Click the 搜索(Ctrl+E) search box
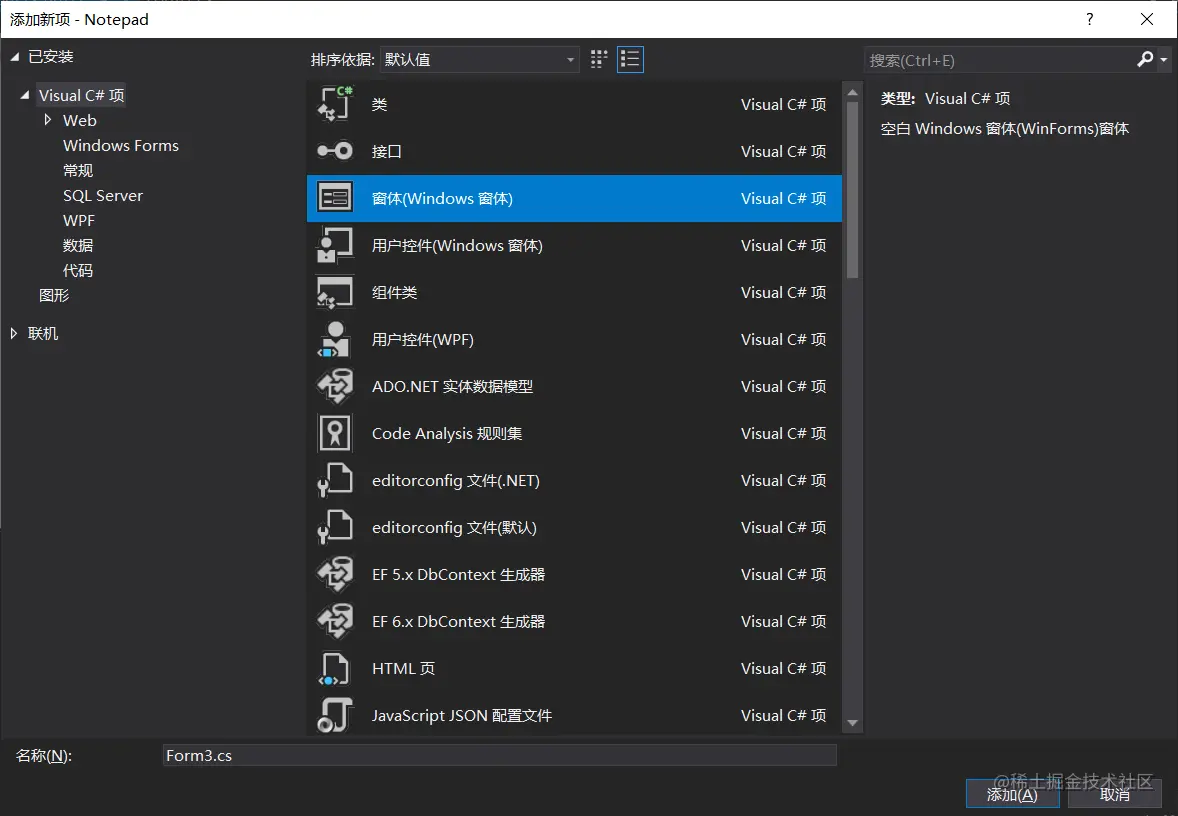 tap(999, 60)
